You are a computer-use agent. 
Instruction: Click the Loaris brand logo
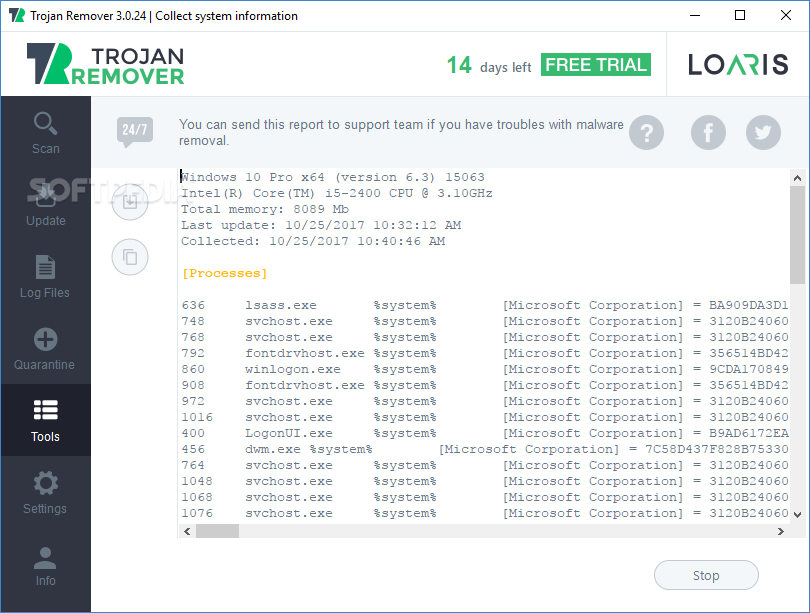(738, 65)
